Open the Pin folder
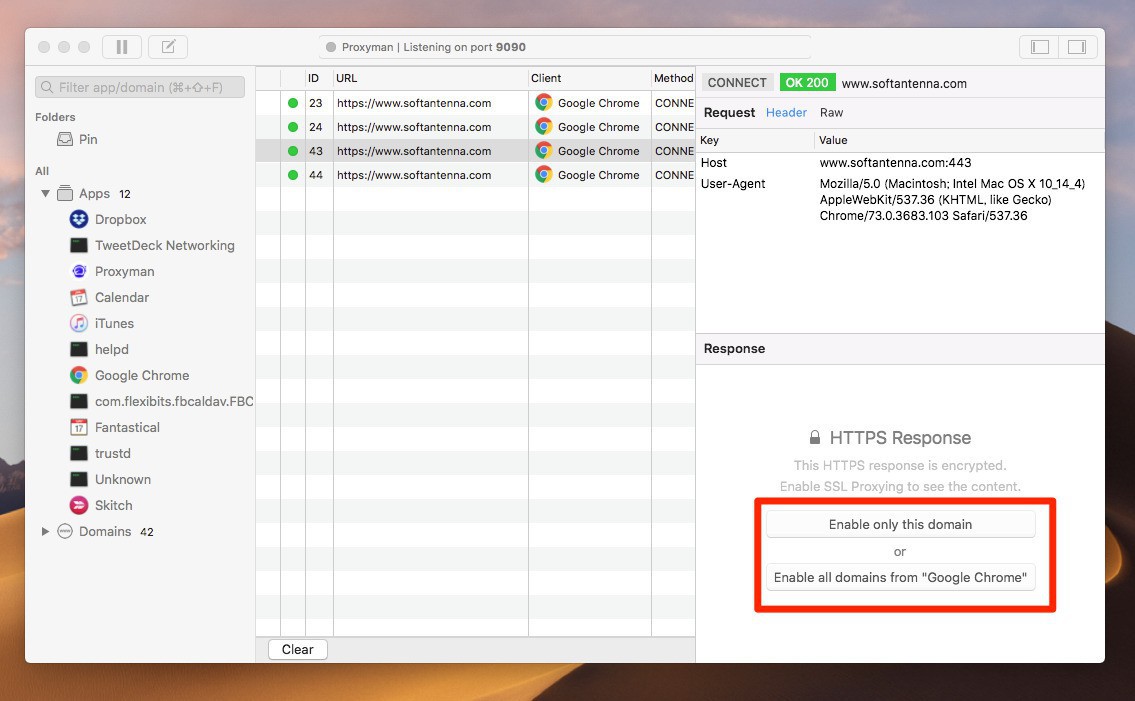The width and height of the screenshot is (1135, 701). (88, 139)
